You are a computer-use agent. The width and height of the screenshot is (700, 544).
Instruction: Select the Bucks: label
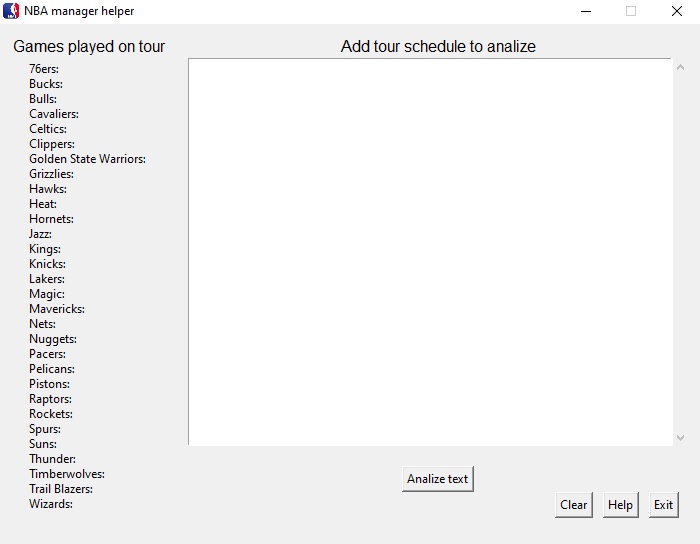(46, 84)
